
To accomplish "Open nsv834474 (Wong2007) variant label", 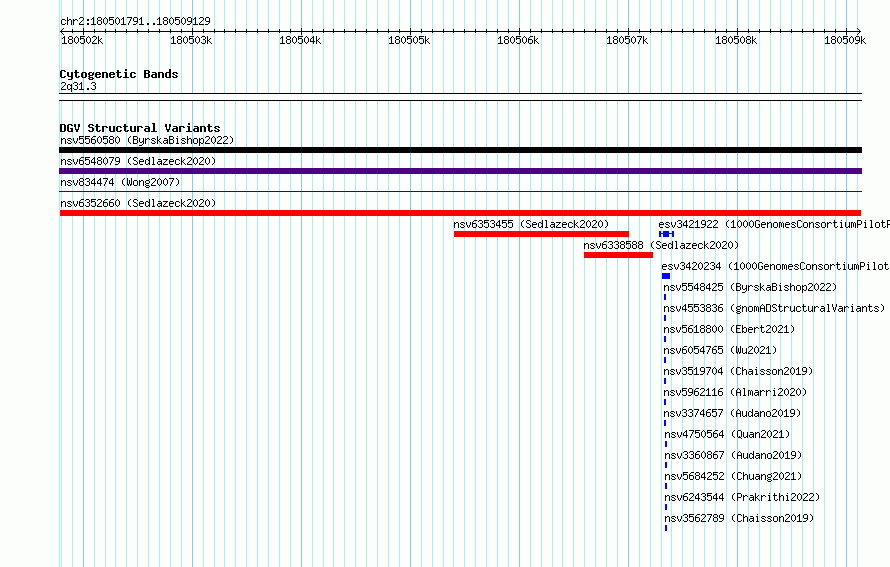I will click(x=120, y=182).
